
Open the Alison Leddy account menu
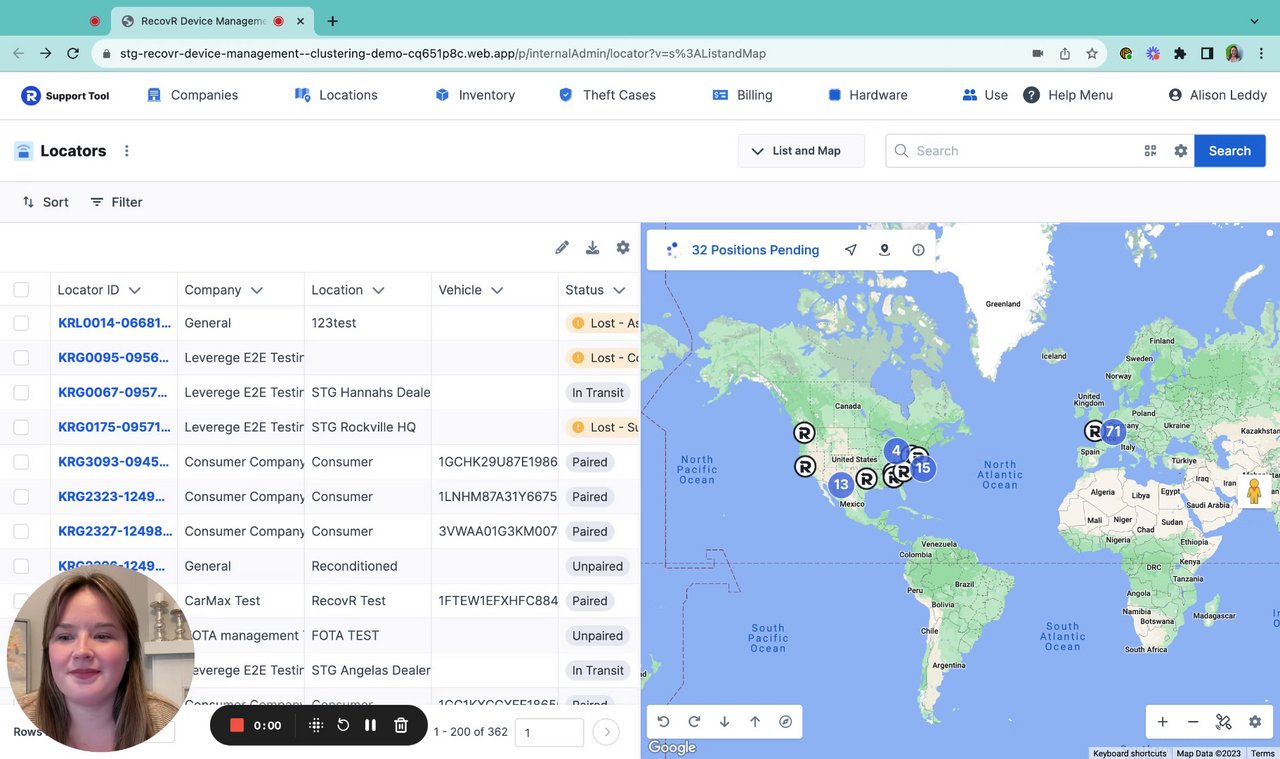click(1217, 95)
